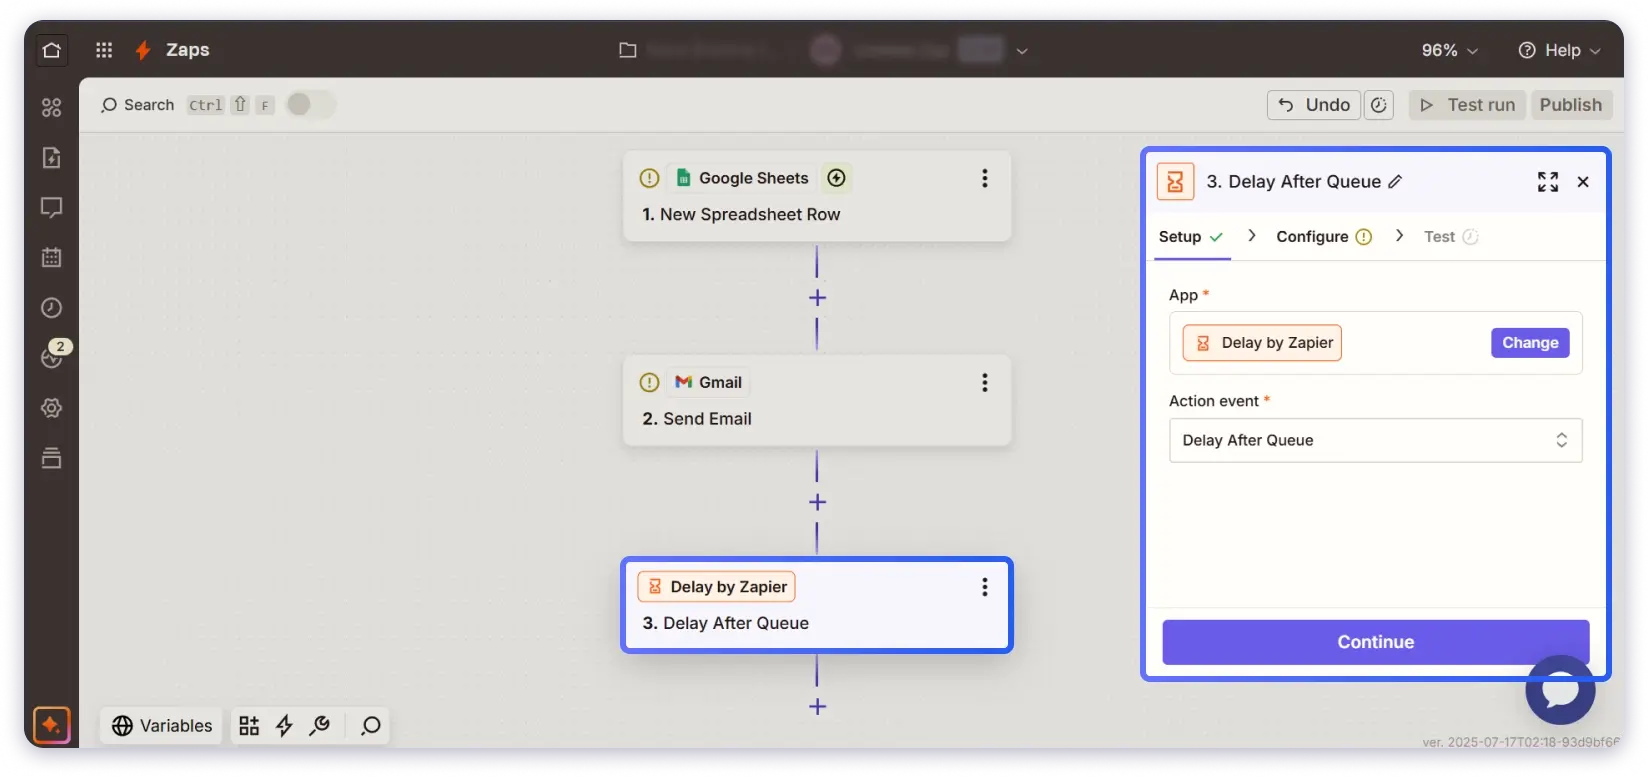Viewport: 1648px width, 777px height.
Task: Switch to the Configure tab
Action: [x=1324, y=237]
